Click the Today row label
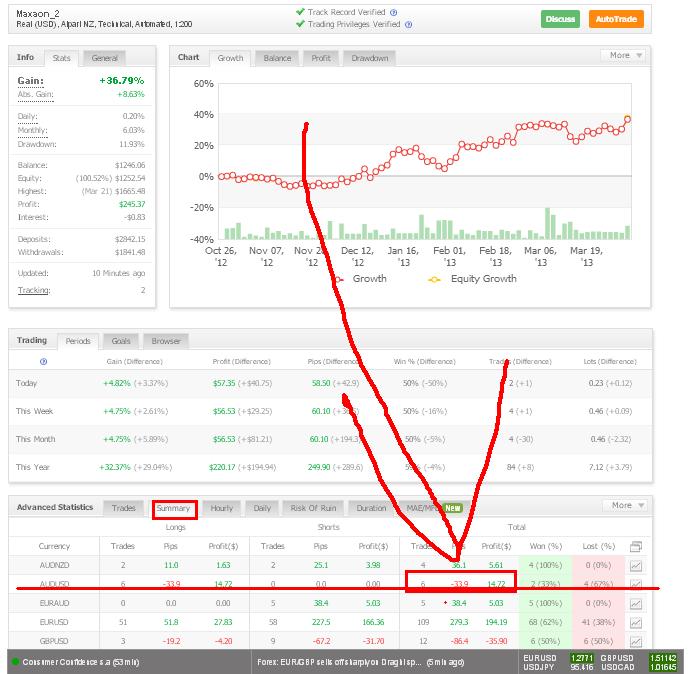This screenshot has width=690, height=674. pyautogui.click(x=26, y=383)
